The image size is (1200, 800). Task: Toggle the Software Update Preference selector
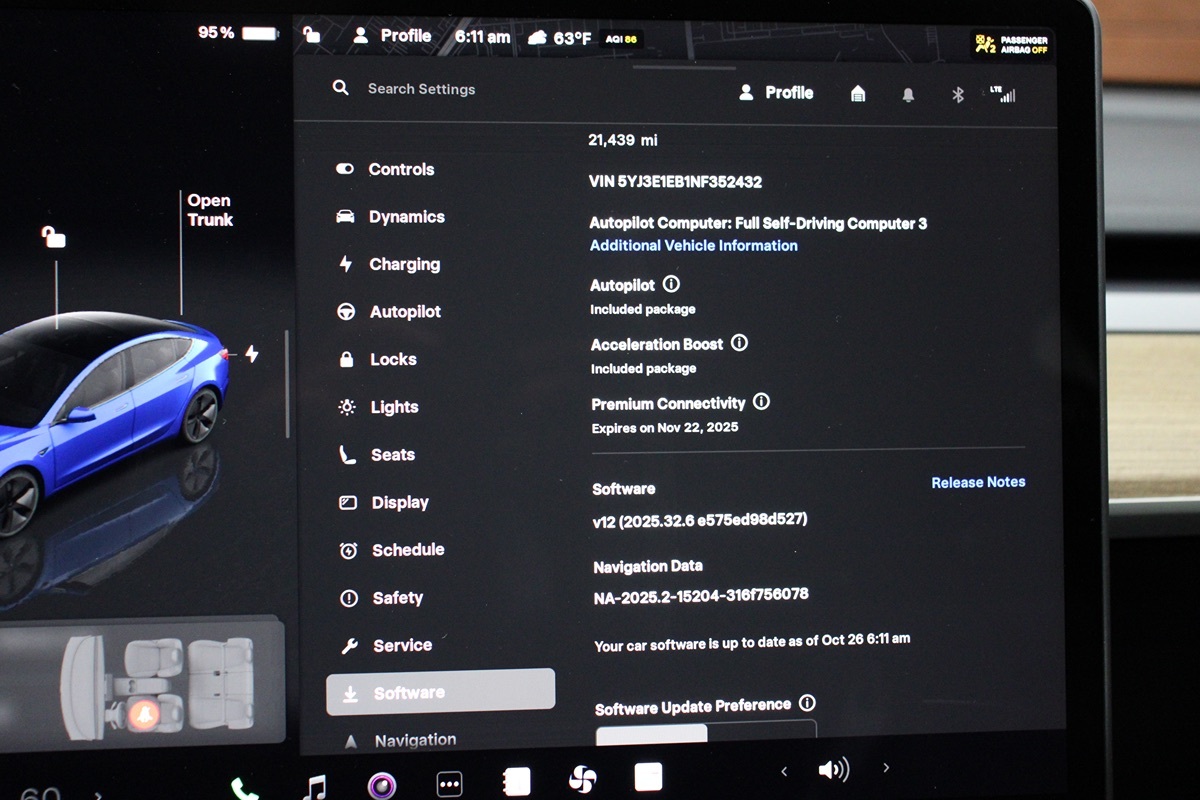click(x=706, y=733)
